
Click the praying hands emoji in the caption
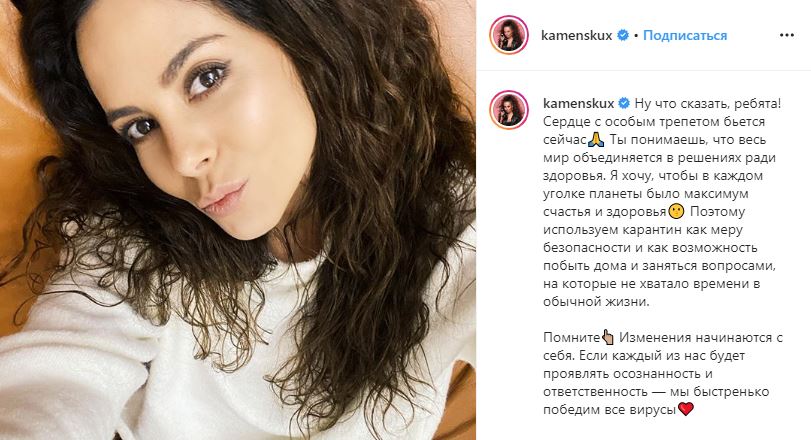click(x=596, y=140)
